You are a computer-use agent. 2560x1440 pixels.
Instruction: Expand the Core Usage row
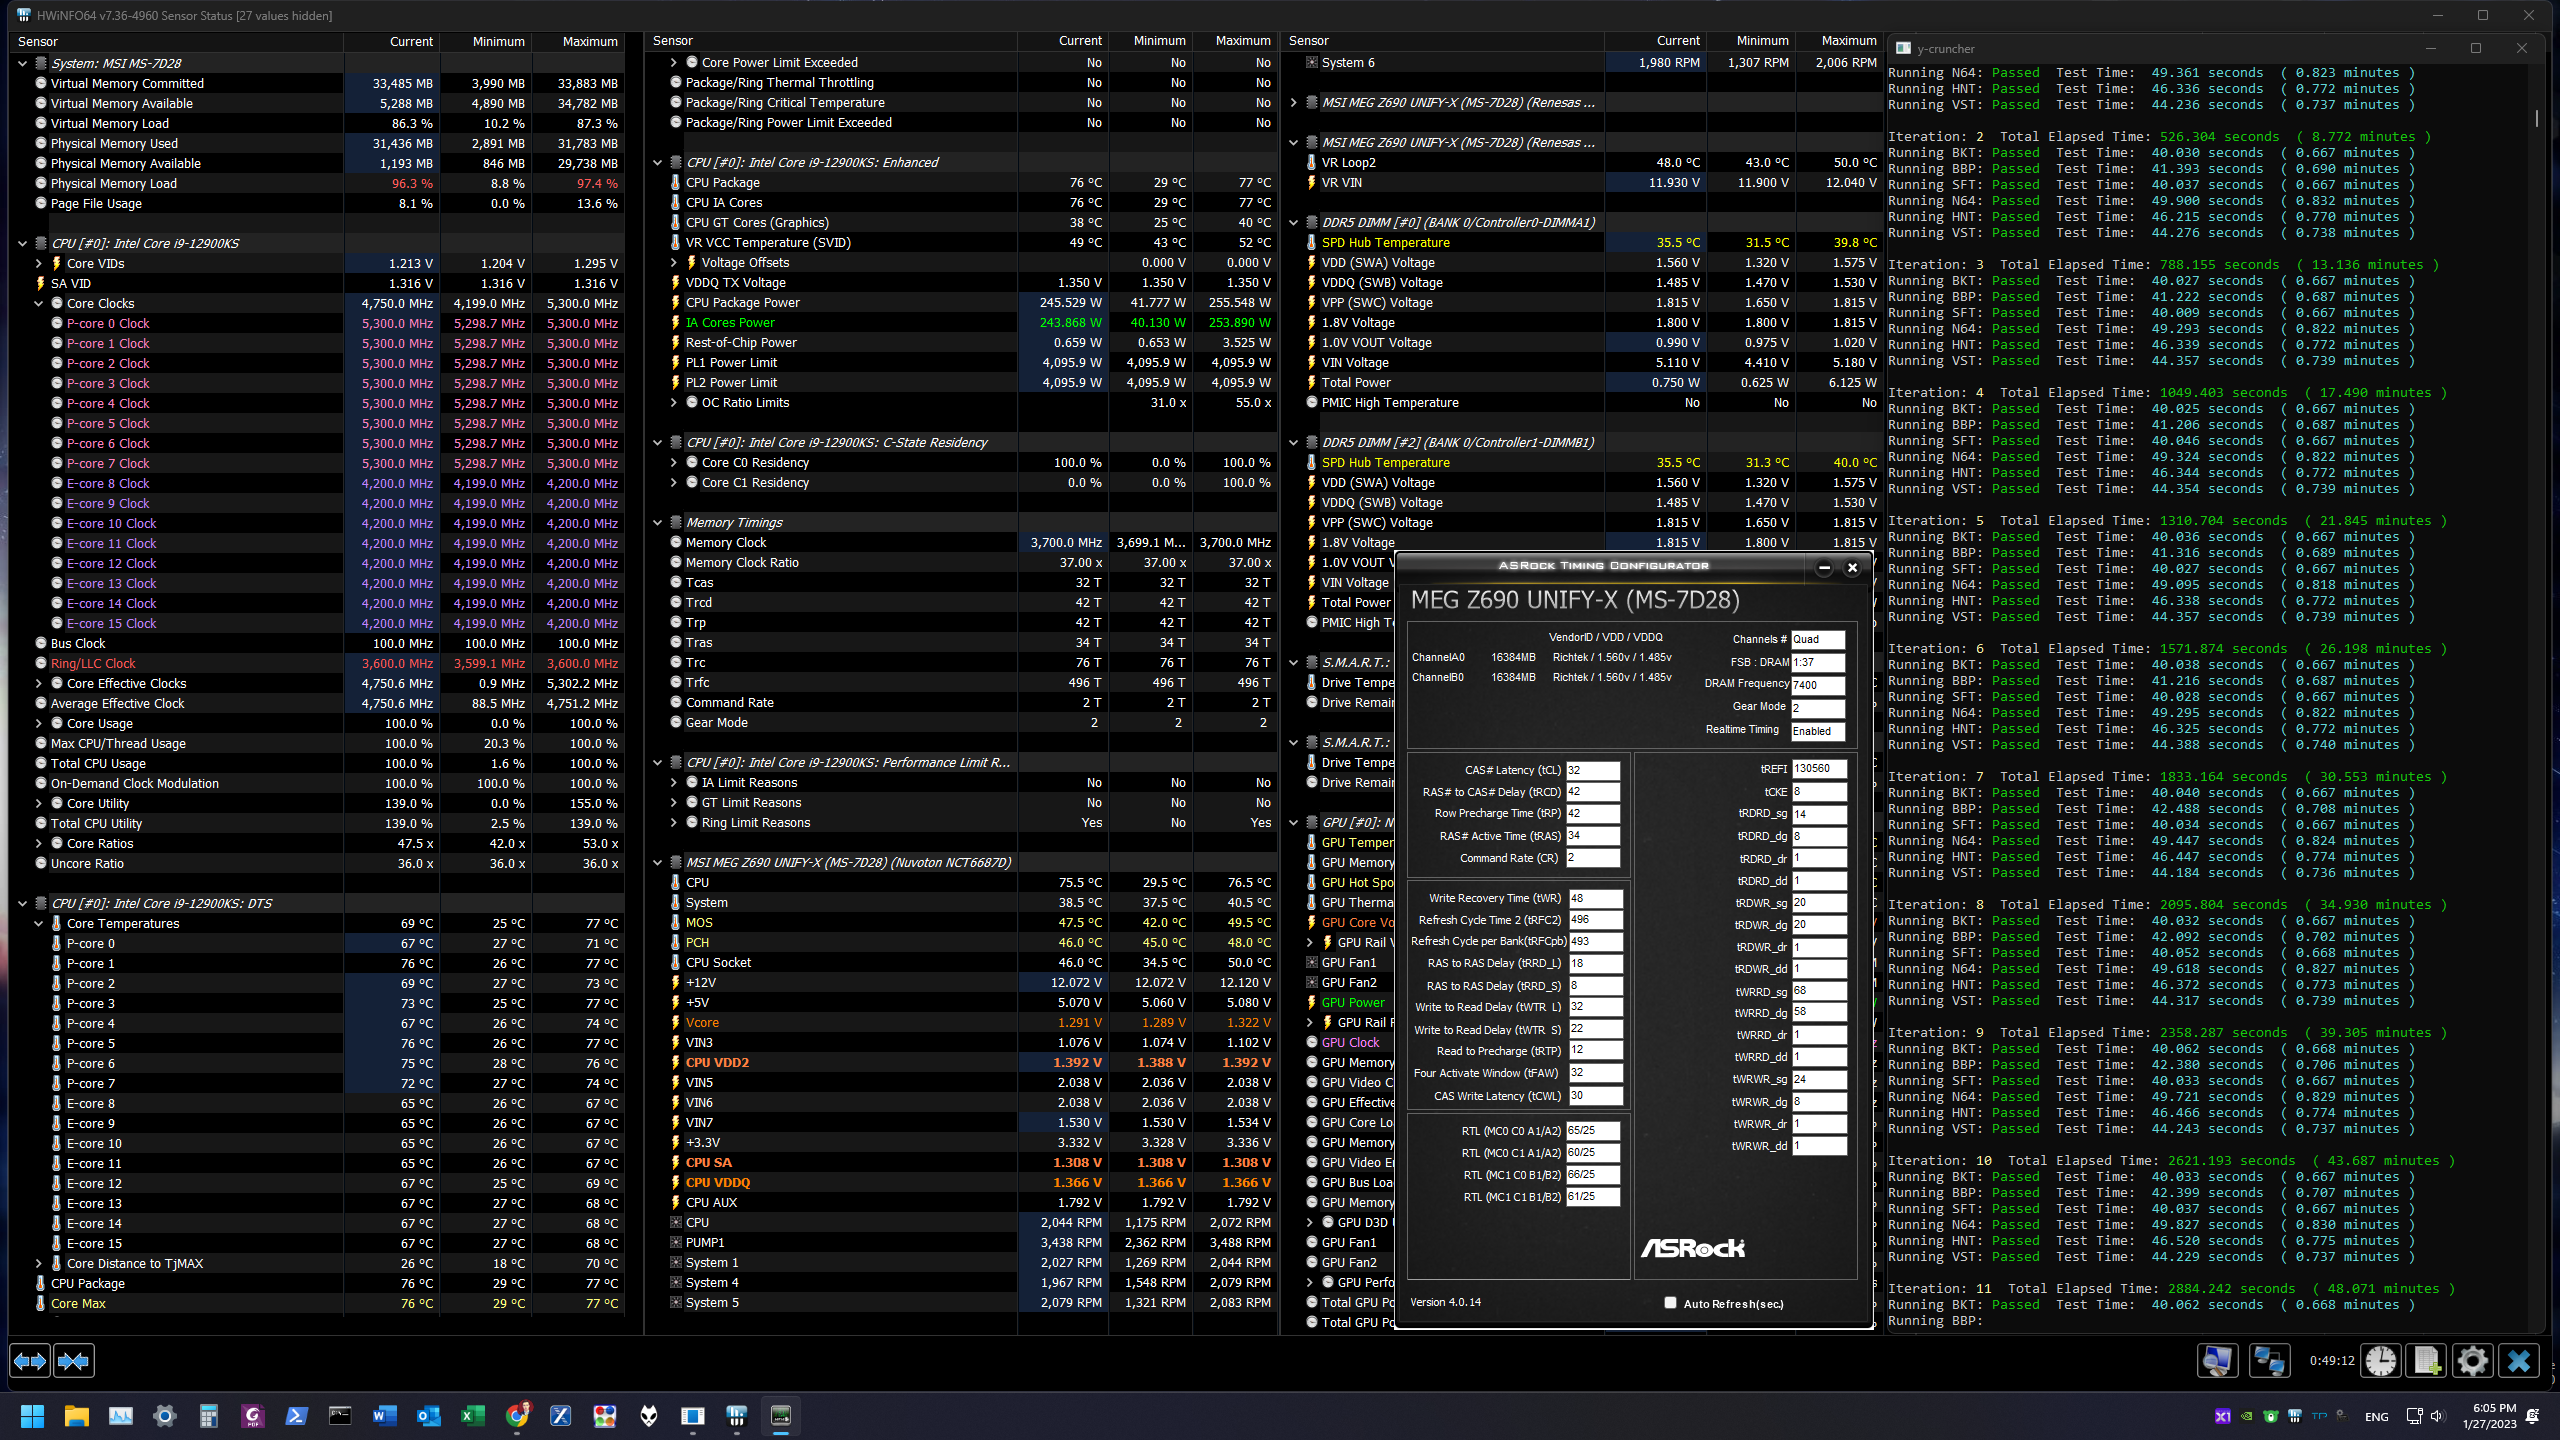(38, 723)
